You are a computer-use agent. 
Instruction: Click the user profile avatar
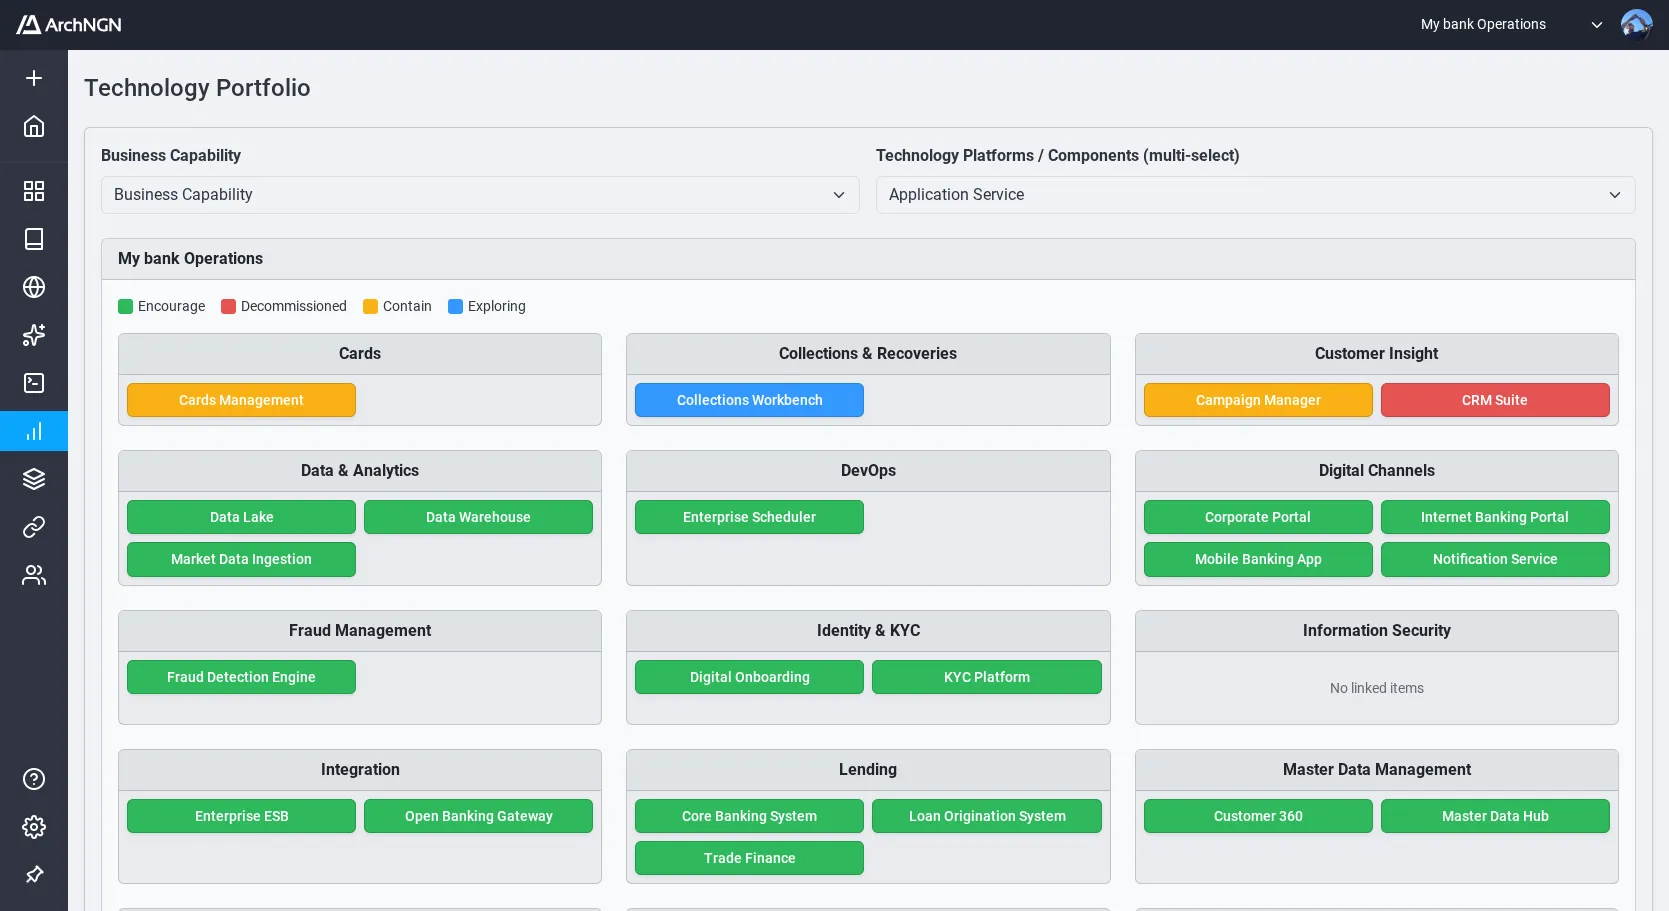1636,25
